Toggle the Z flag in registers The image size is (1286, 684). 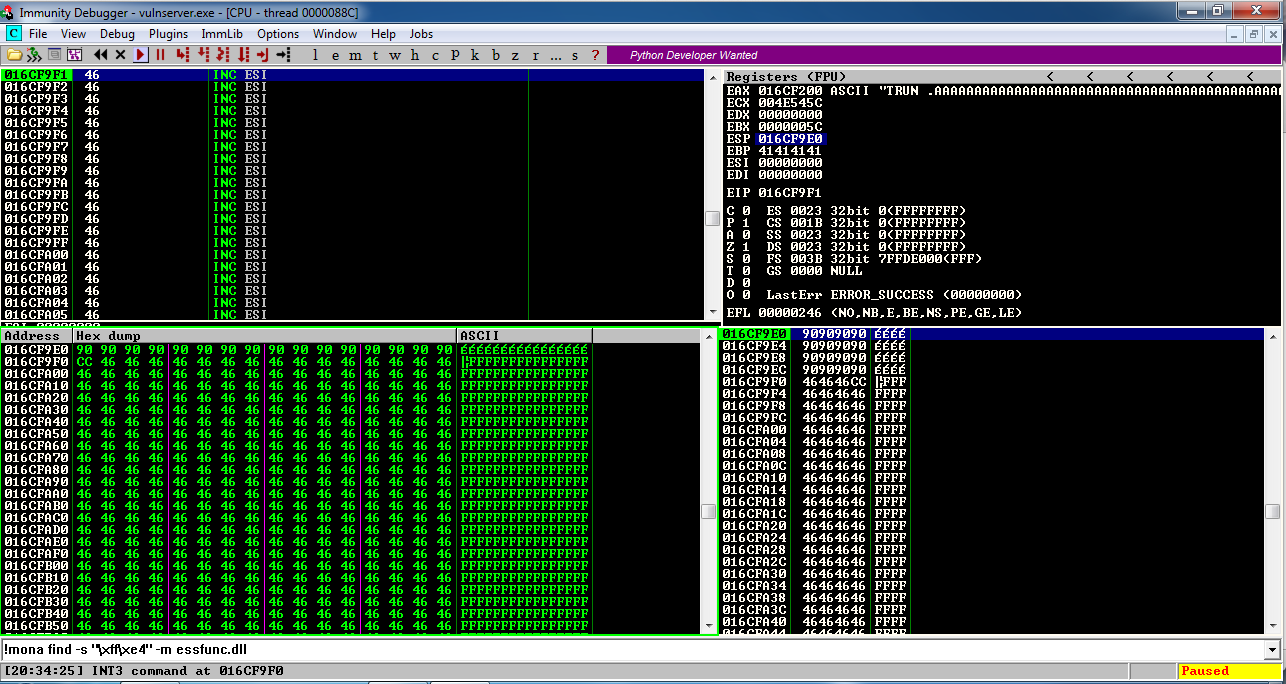point(744,247)
